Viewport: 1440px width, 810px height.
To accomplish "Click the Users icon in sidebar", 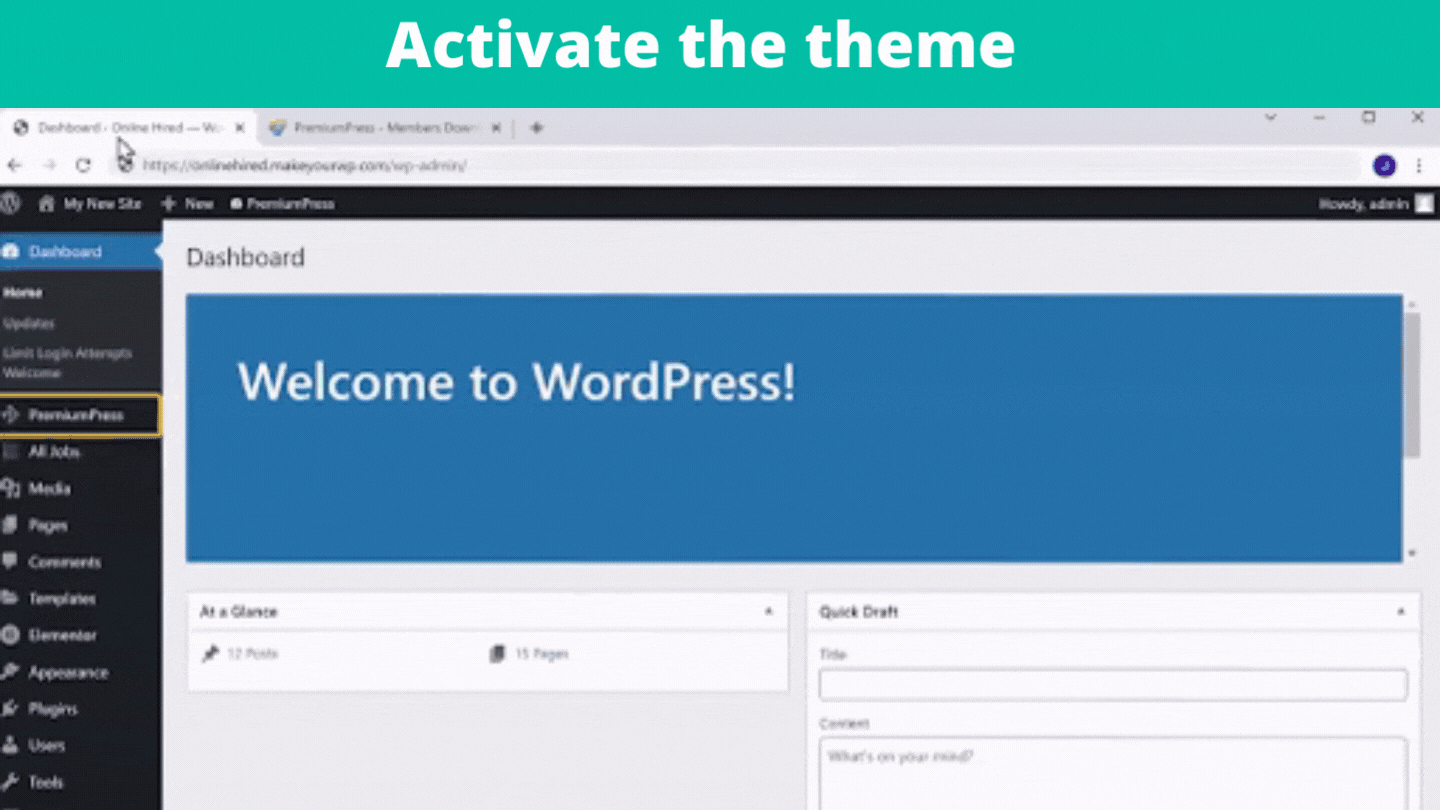I will click(x=11, y=745).
